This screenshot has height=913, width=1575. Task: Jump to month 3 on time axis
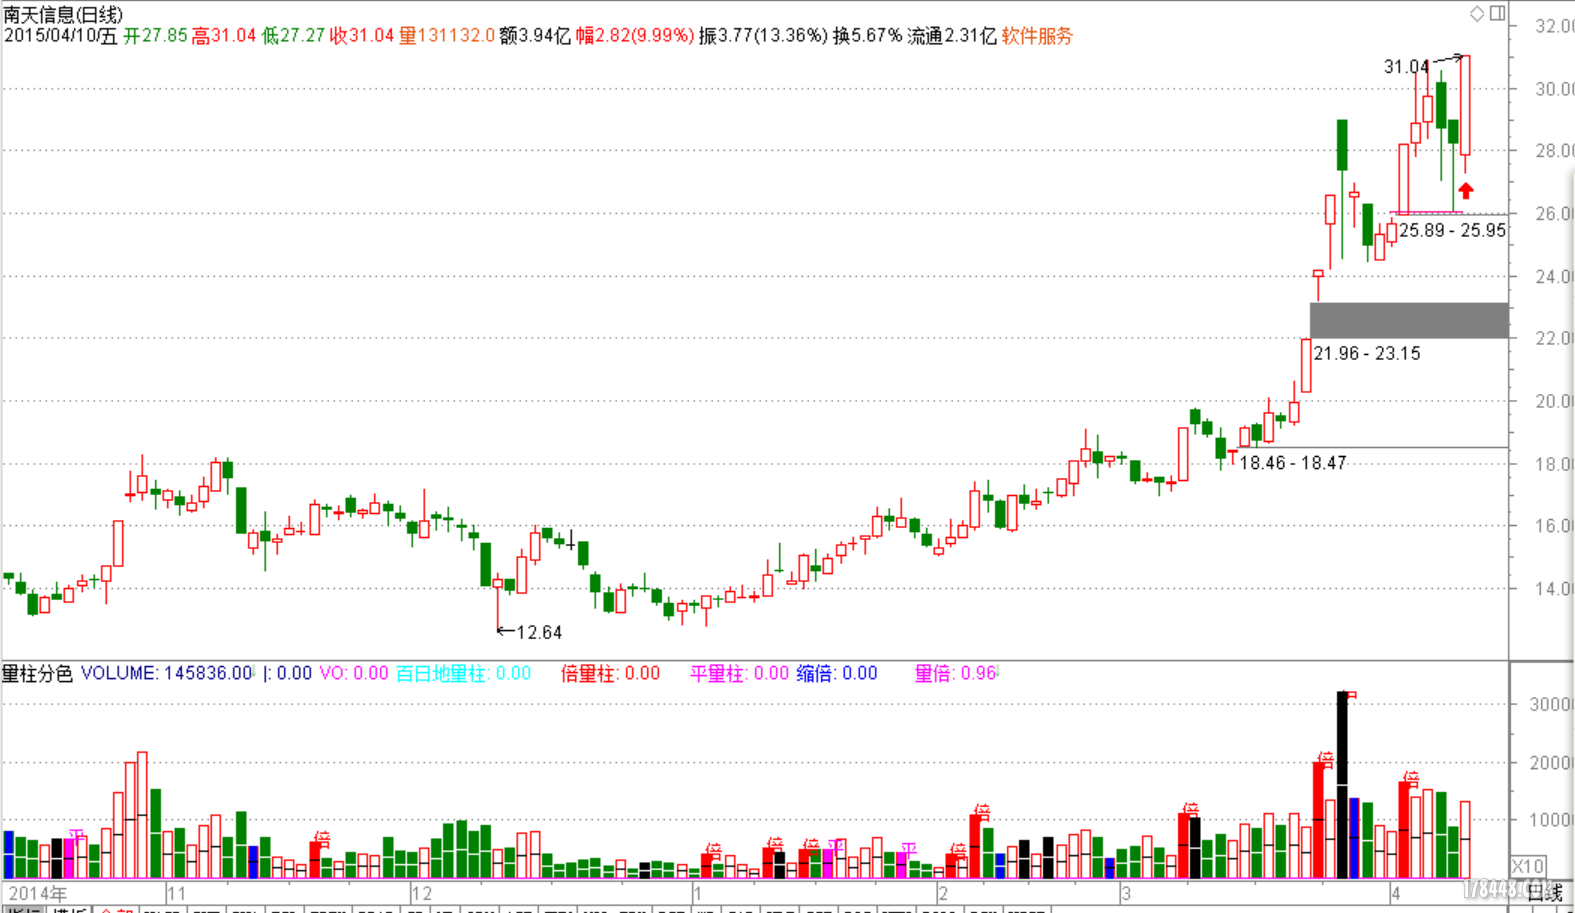[x=1126, y=893]
